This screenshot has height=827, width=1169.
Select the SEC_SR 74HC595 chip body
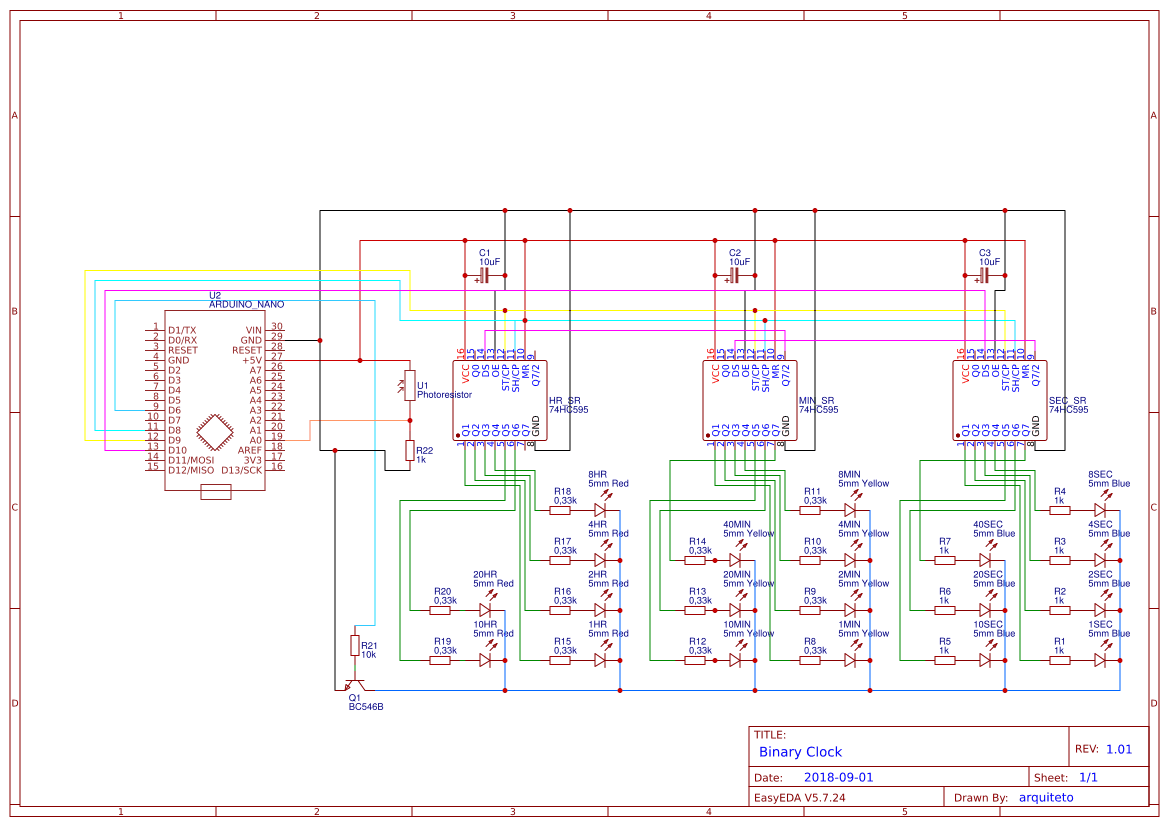click(x=1000, y=401)
